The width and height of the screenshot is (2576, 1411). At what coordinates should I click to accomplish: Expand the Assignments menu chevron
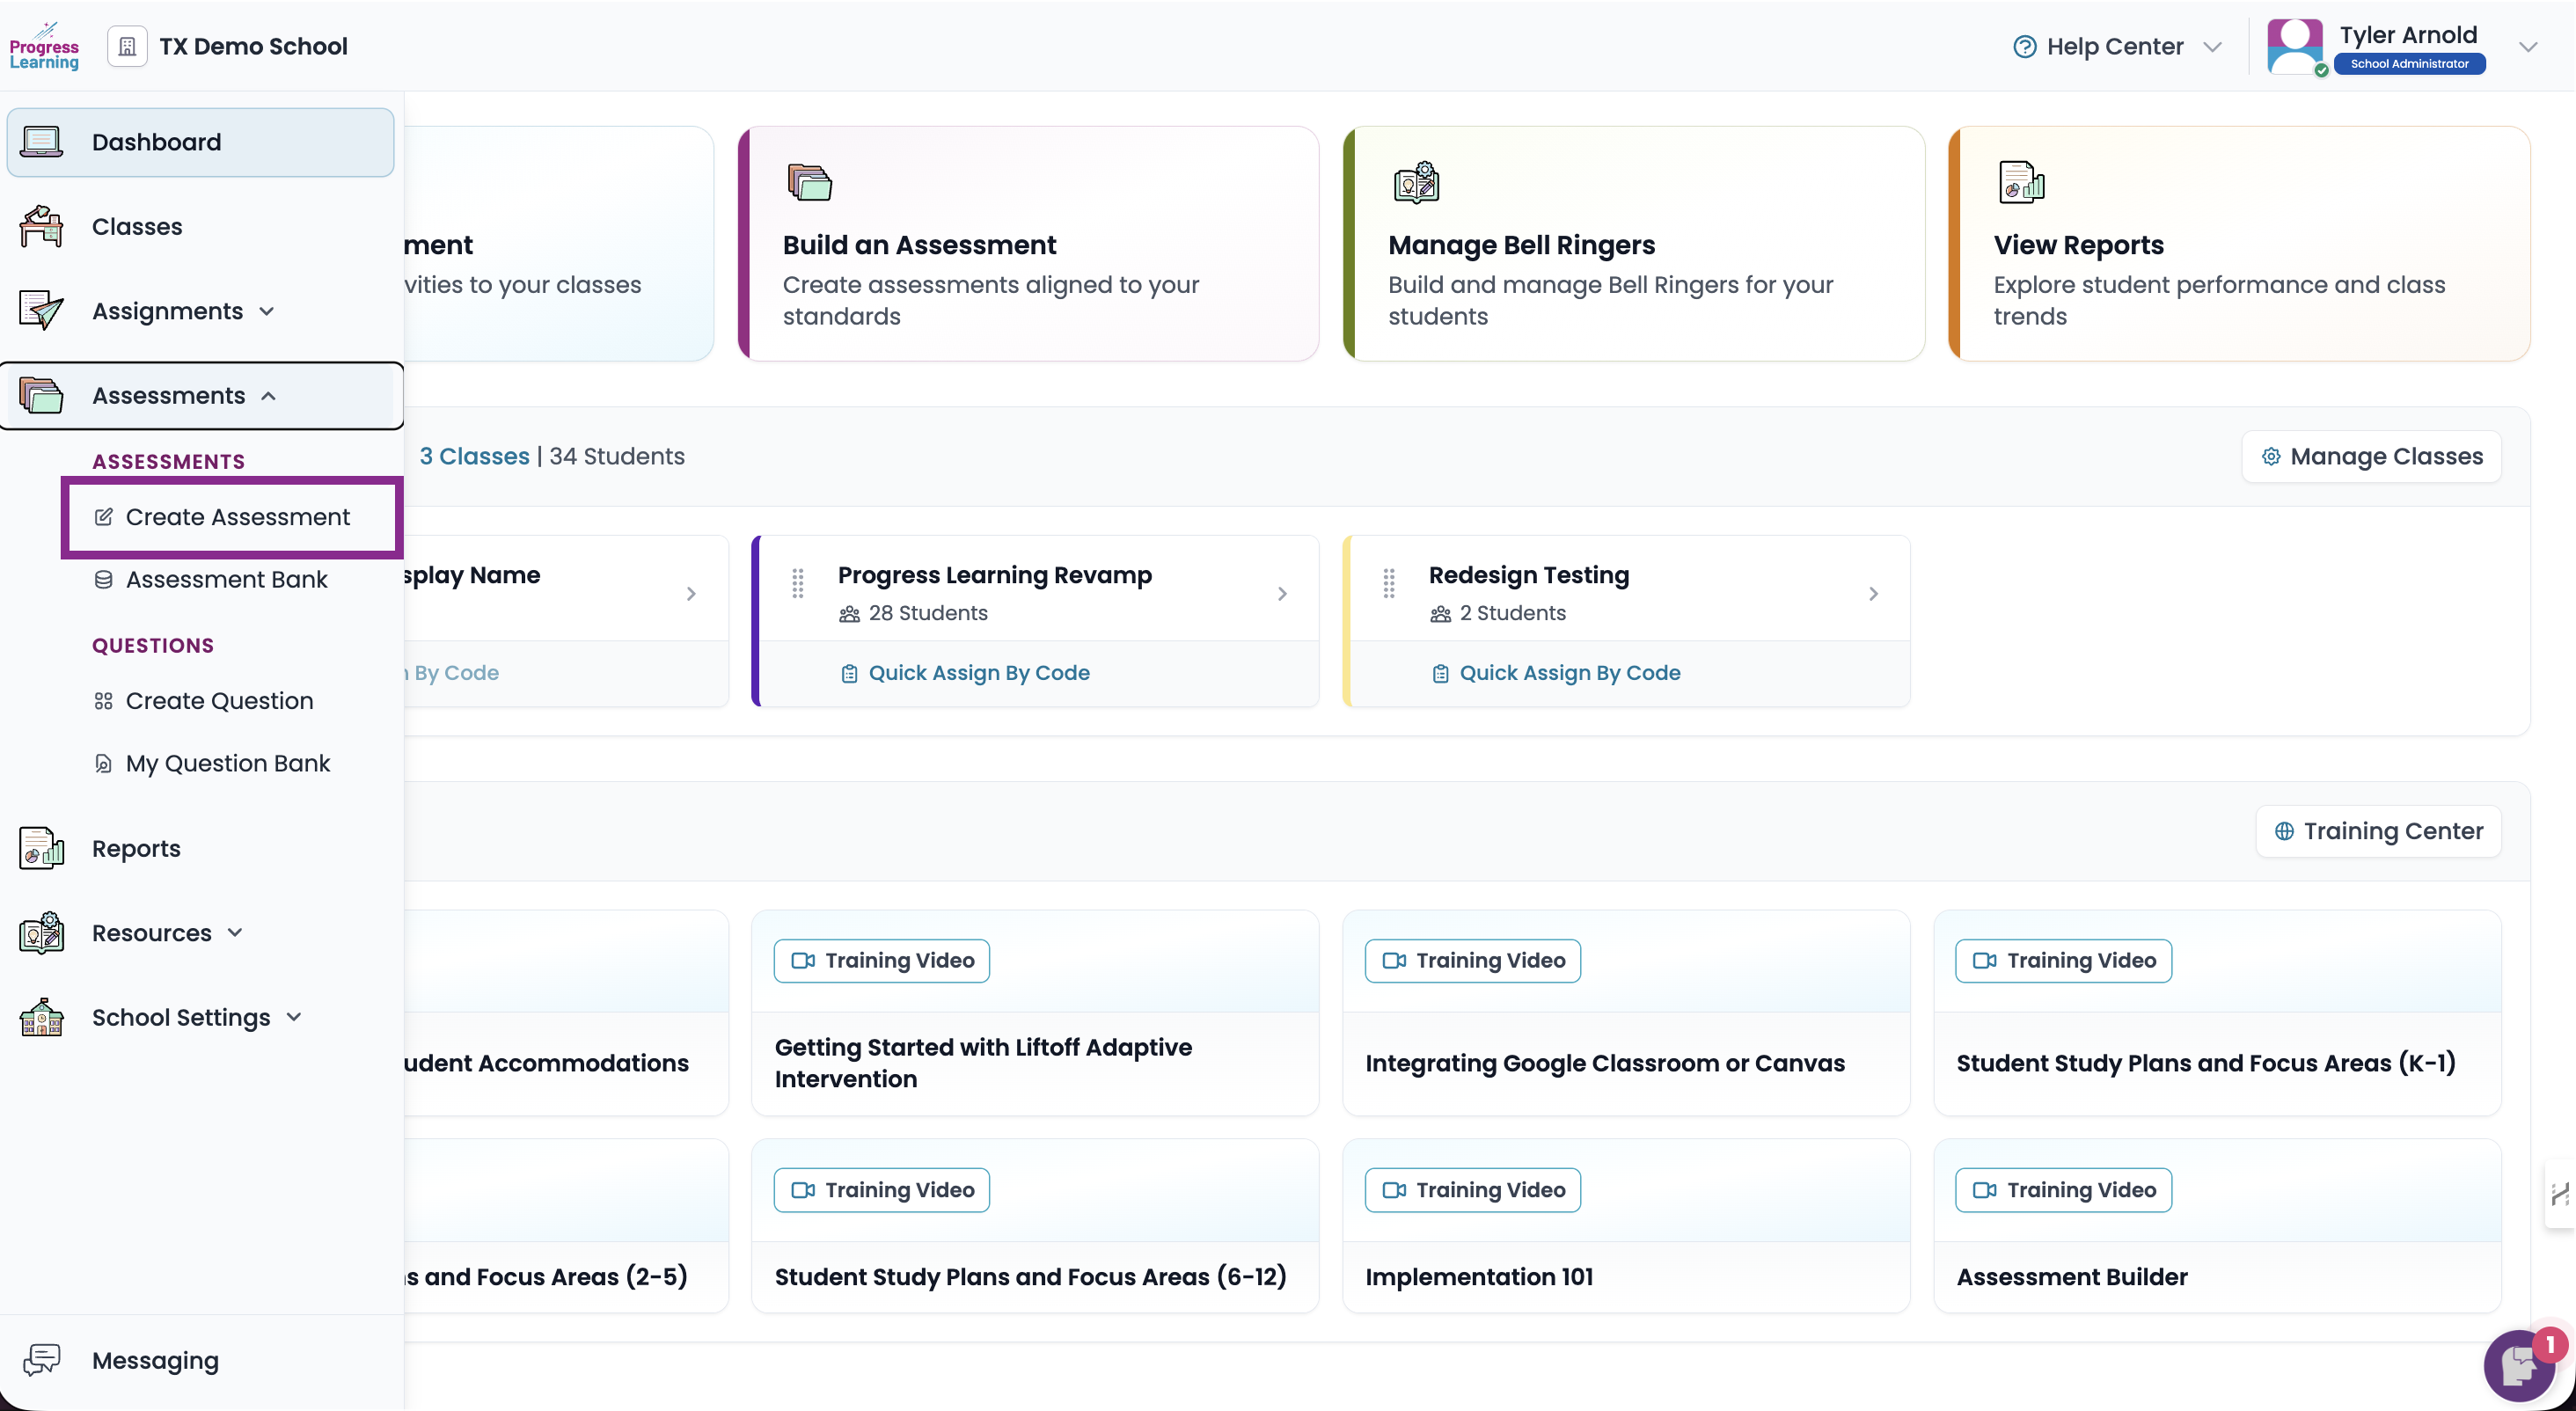(267, 312)
